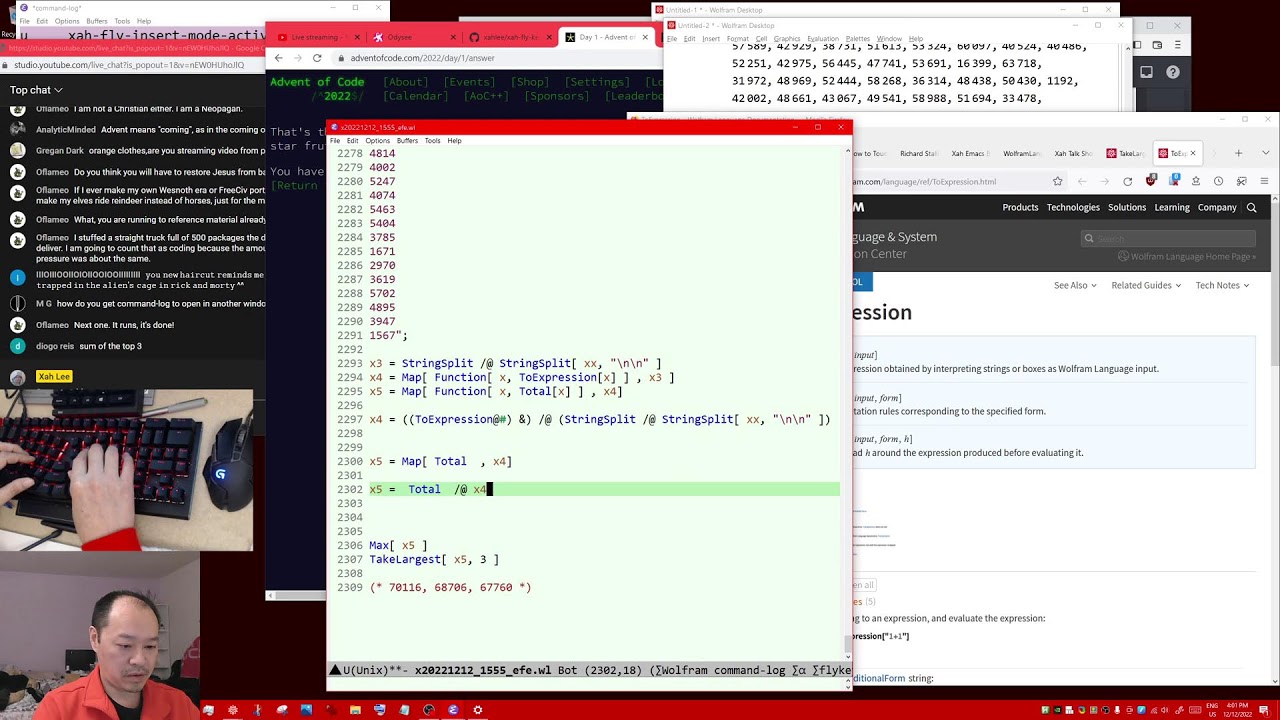Image resolution: width=1280 pixels, height=720 pixels.
Task: Switch to TakeLargest Firefox tab
Action: (1126, 153)
